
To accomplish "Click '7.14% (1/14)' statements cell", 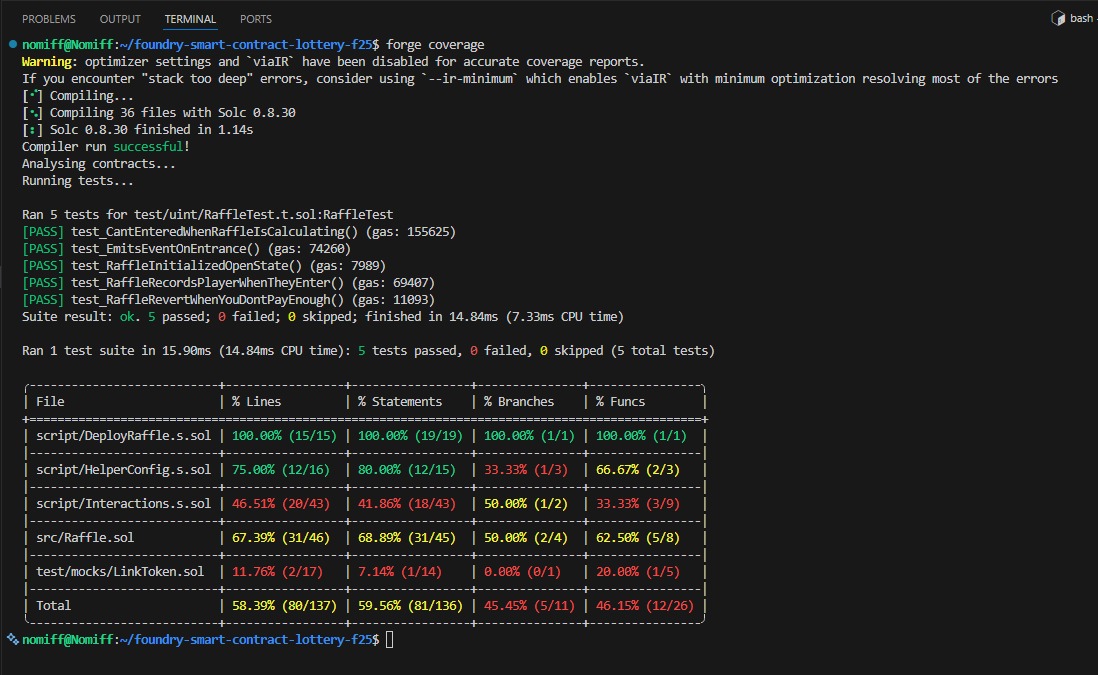I will click(400, 571).
